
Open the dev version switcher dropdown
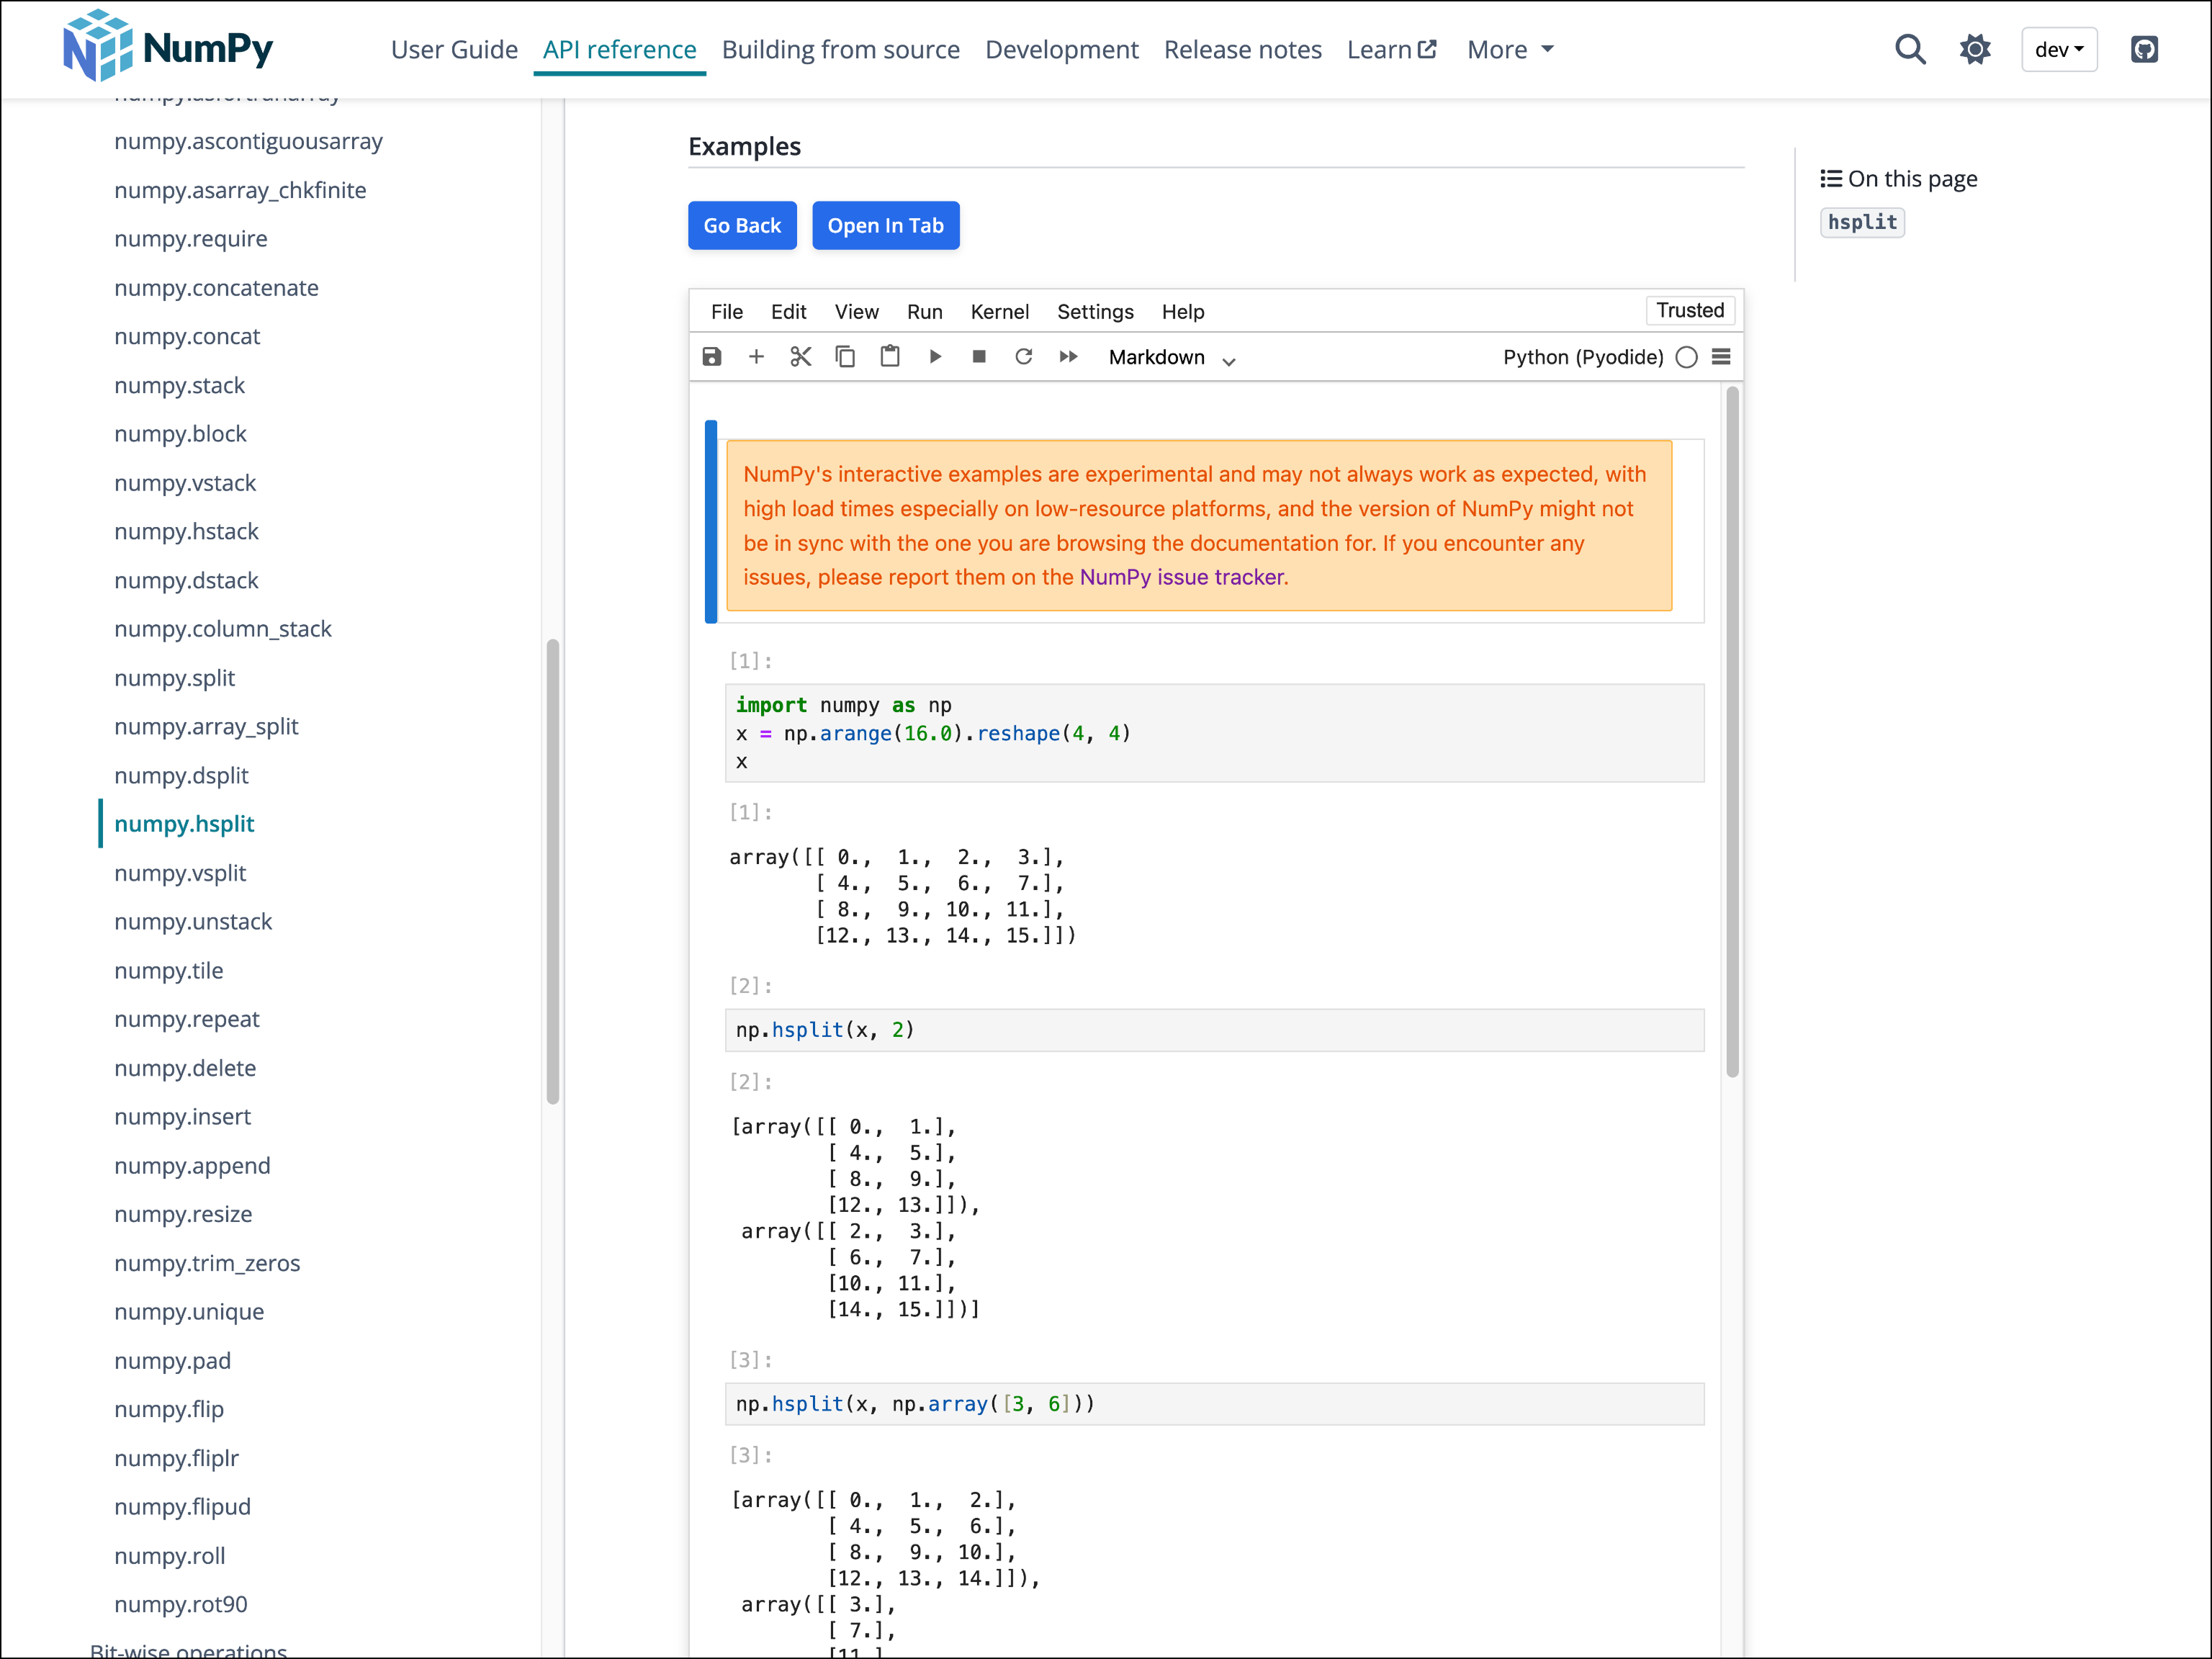click(2059, 49)
